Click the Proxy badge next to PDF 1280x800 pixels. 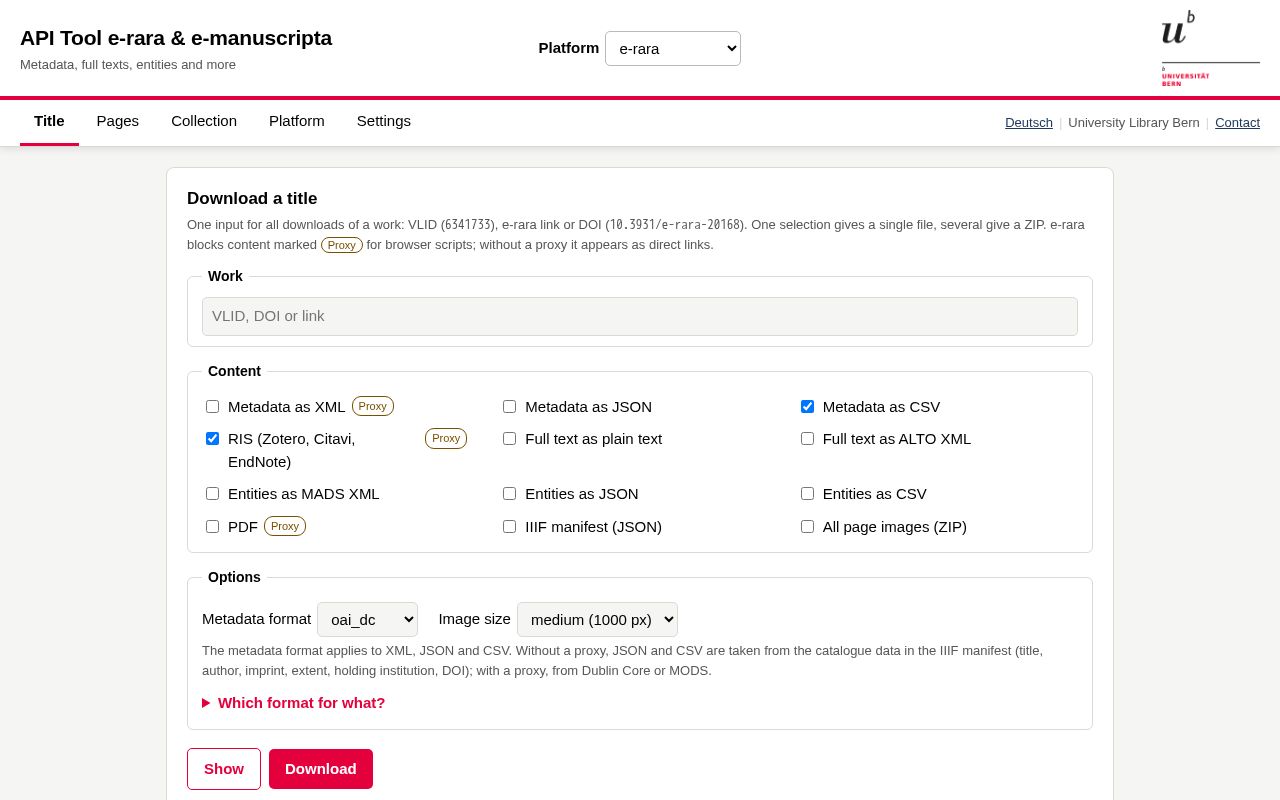coord(285,526)
